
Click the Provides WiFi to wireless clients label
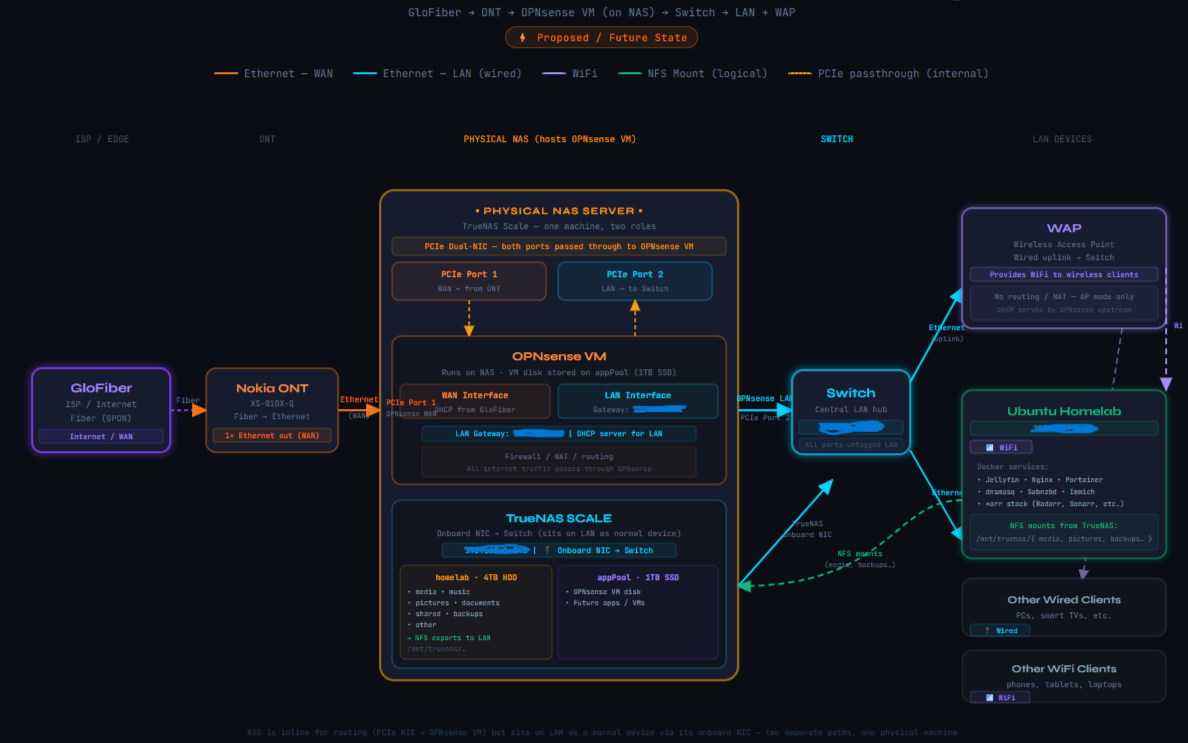click(1064, 274)
